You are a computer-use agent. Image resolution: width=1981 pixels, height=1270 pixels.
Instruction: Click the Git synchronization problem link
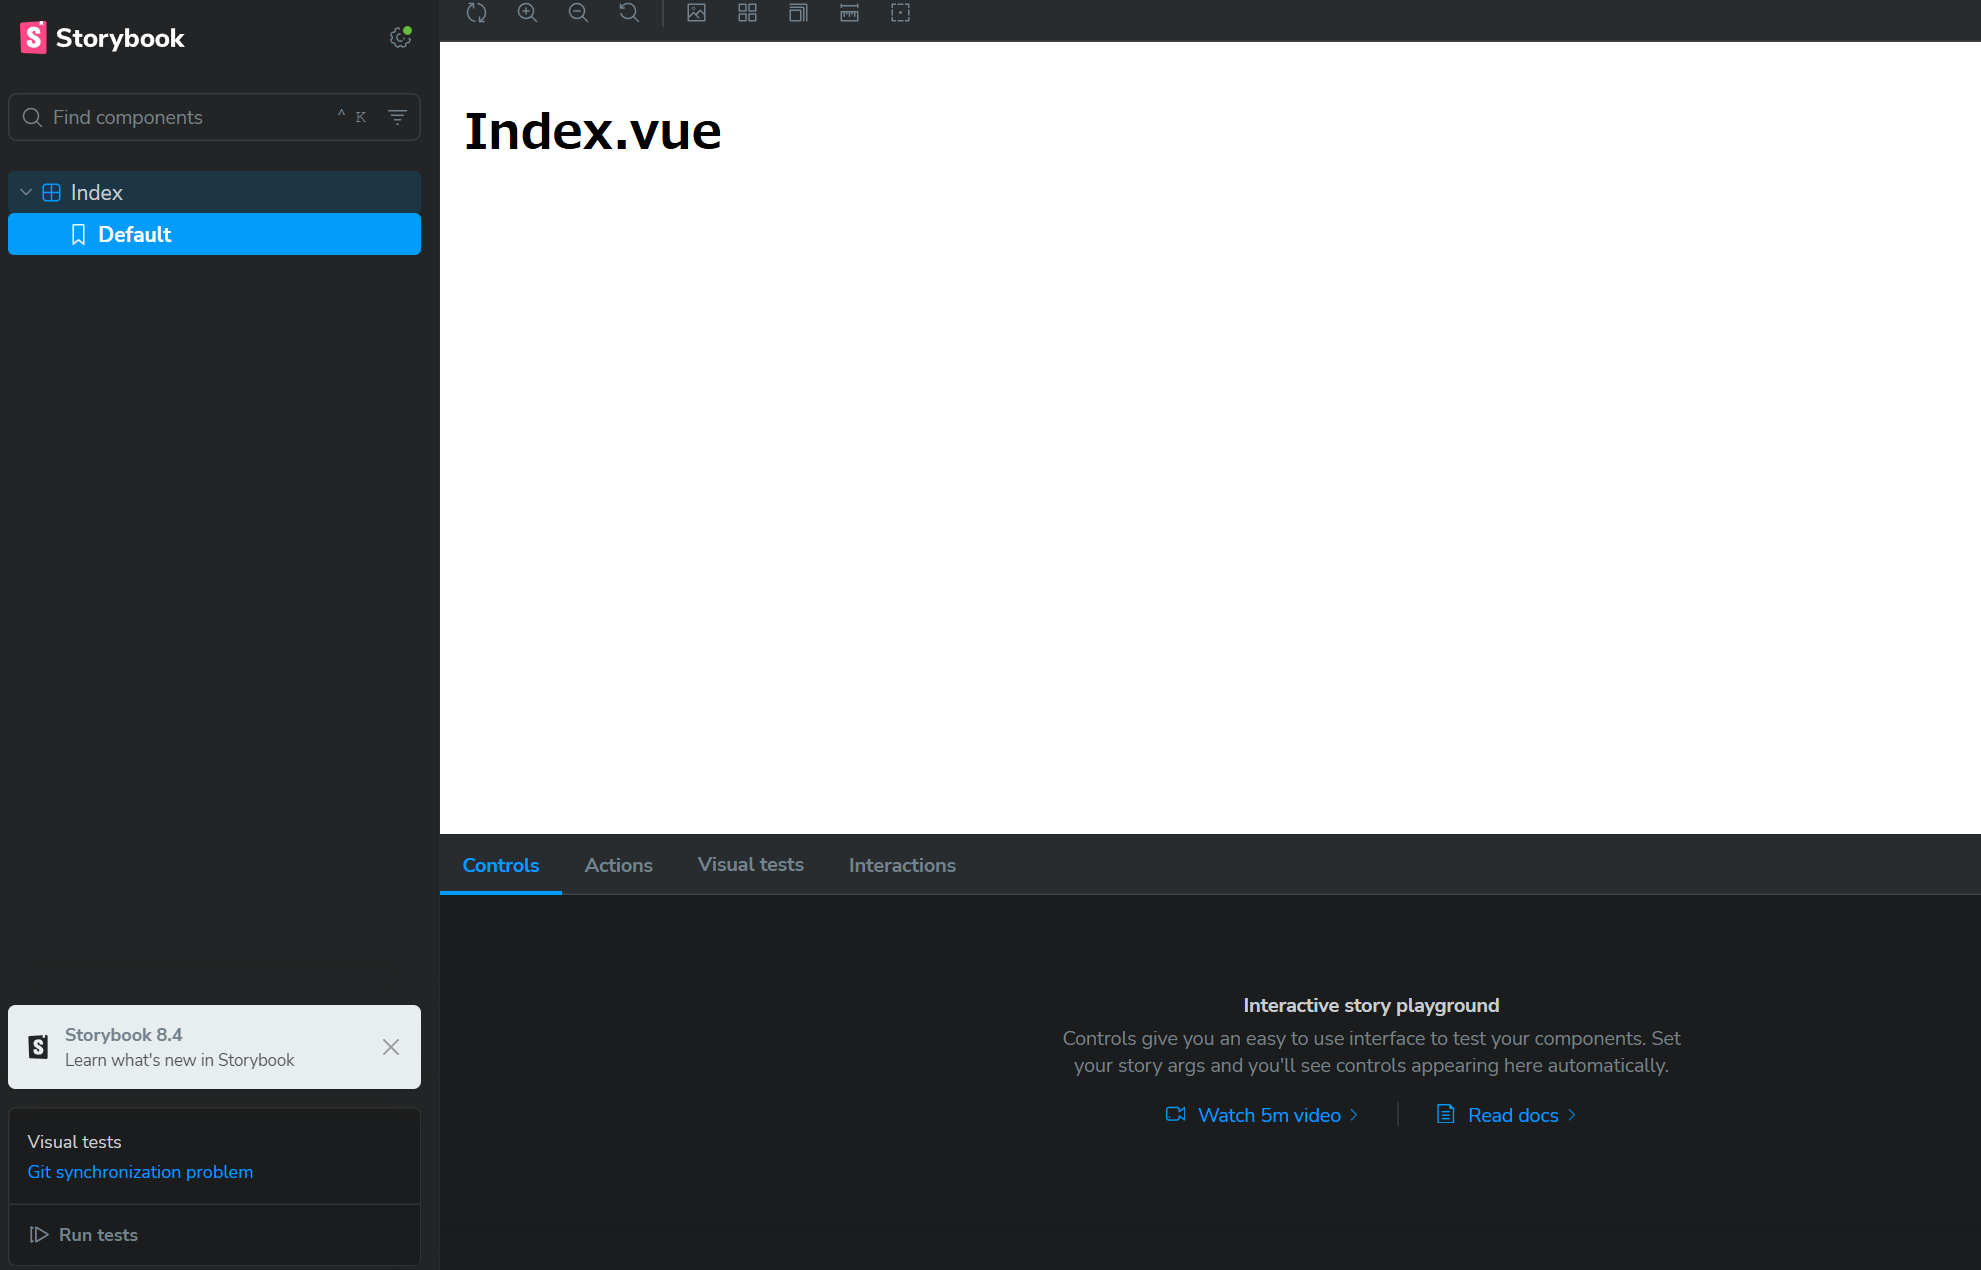[140, 1172]
